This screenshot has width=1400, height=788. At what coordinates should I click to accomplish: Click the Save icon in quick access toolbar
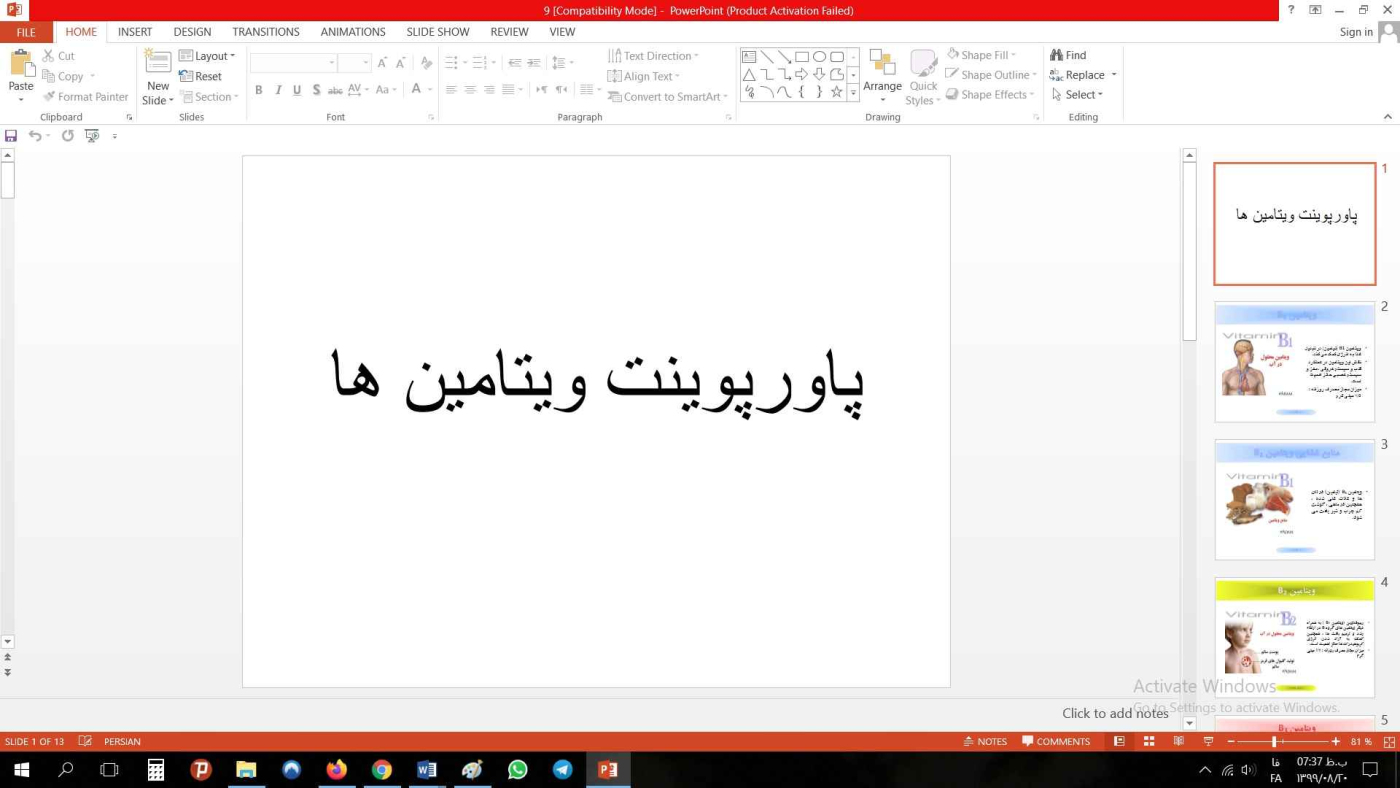point(11,136)
